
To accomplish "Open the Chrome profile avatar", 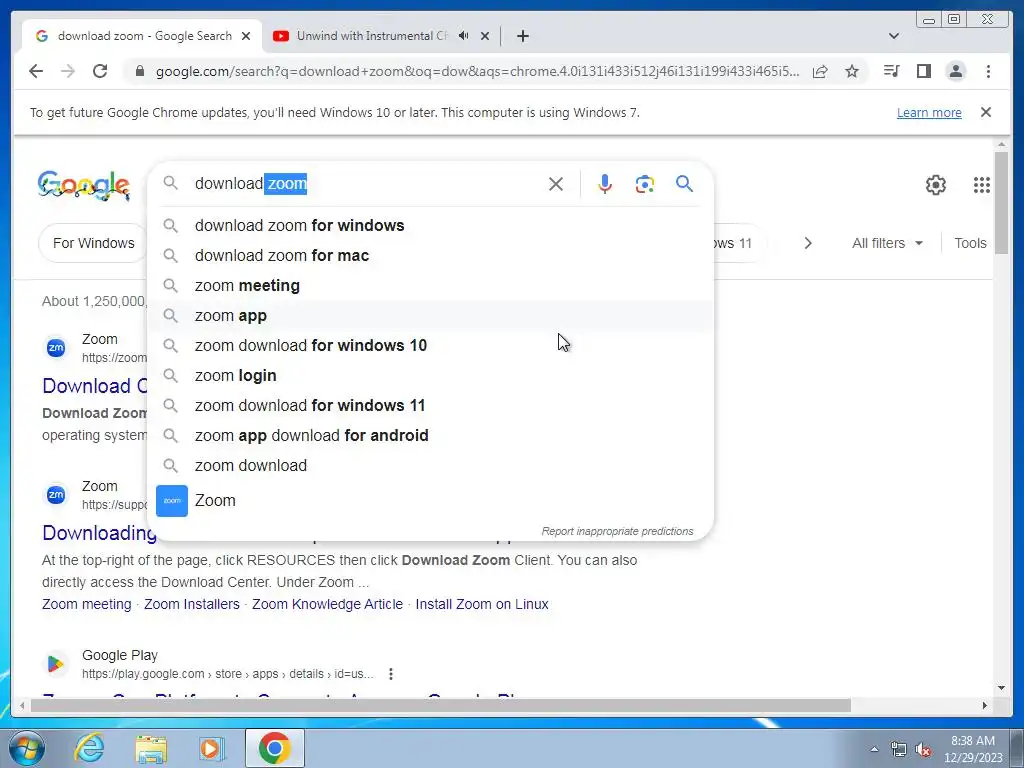I will click(x=955, y=71).
